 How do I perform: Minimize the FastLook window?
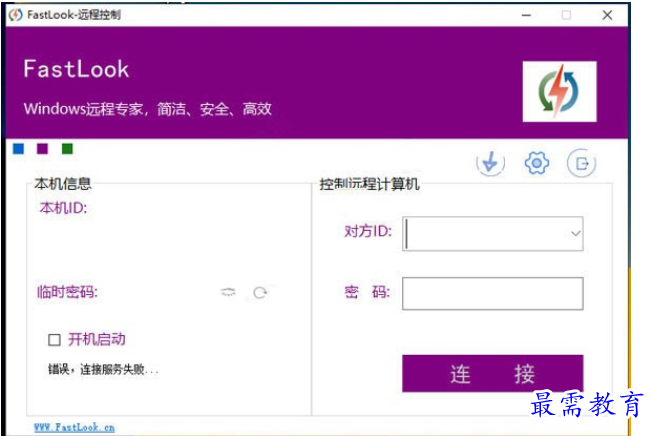(526, 15)
